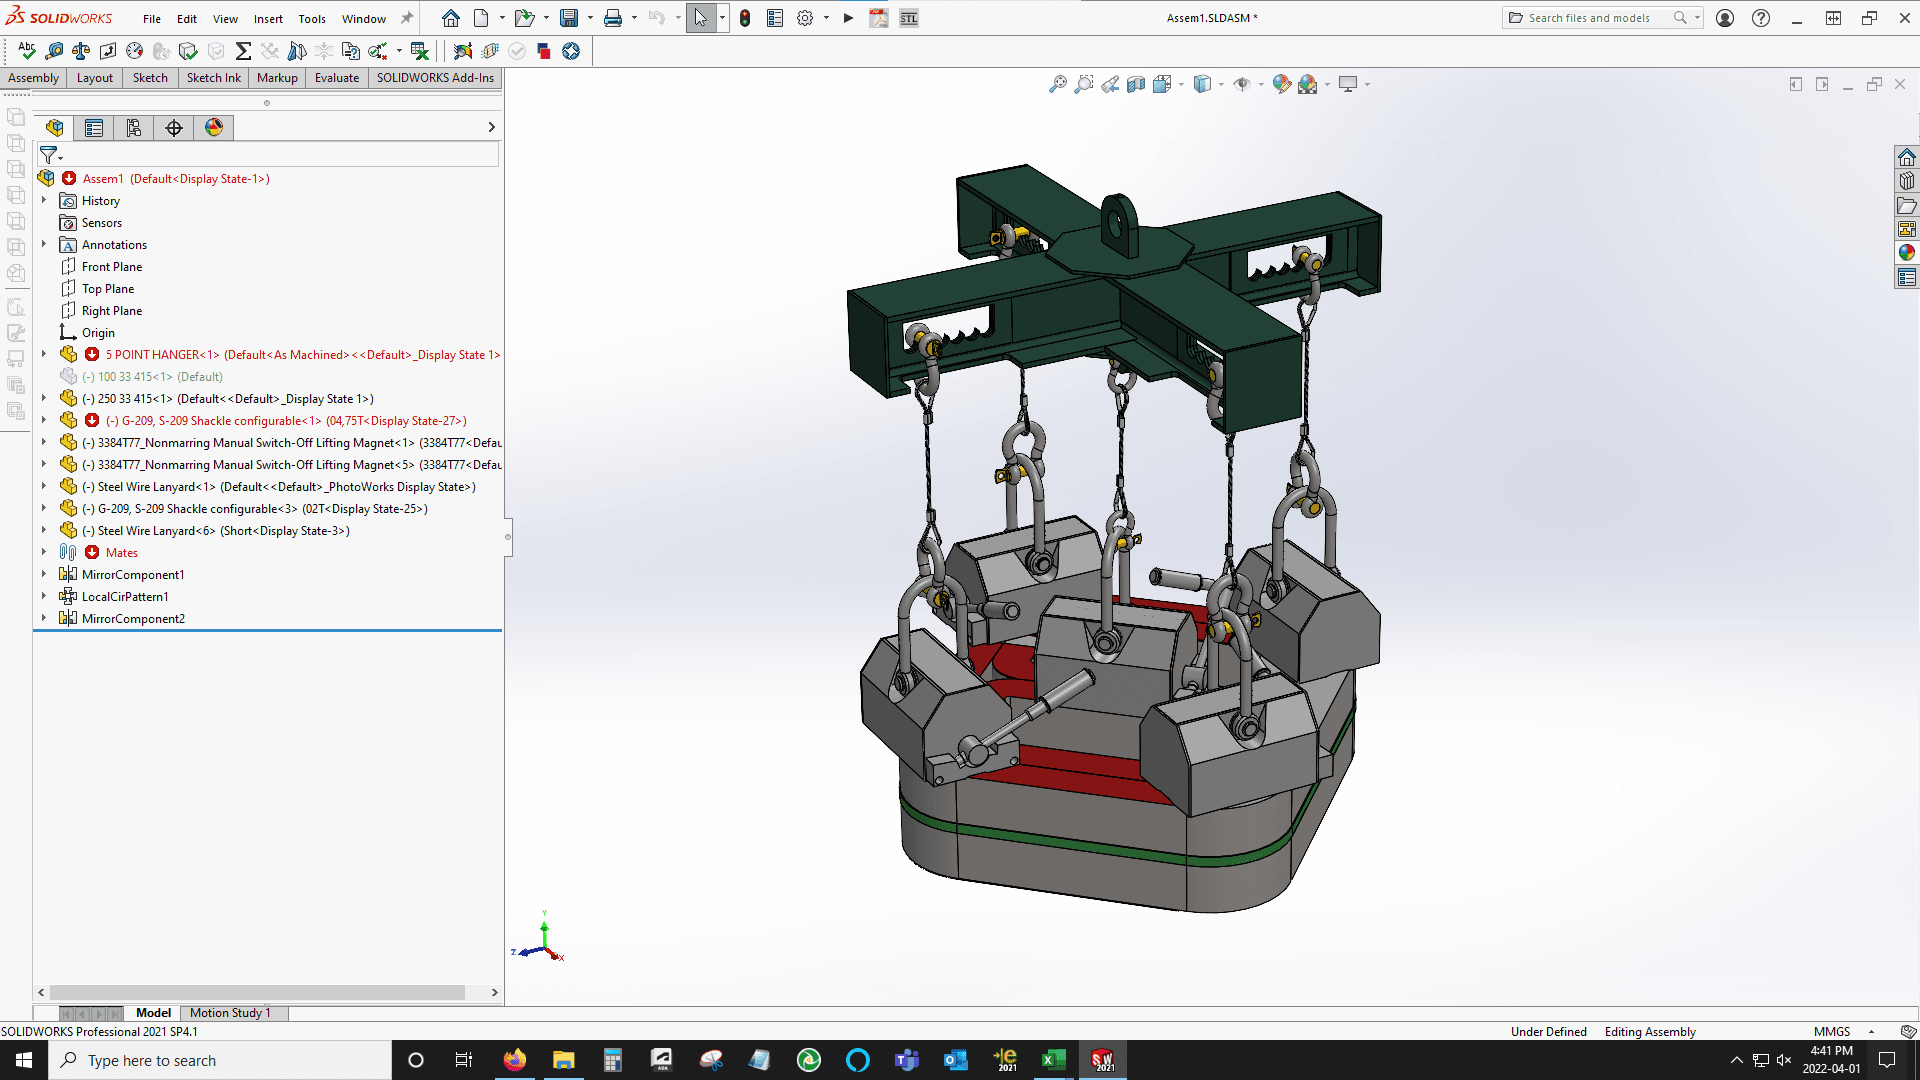Screen dimensions: 1920x1080
Task: Open the Zoom to Fit tool
Action: (1060, 84)
